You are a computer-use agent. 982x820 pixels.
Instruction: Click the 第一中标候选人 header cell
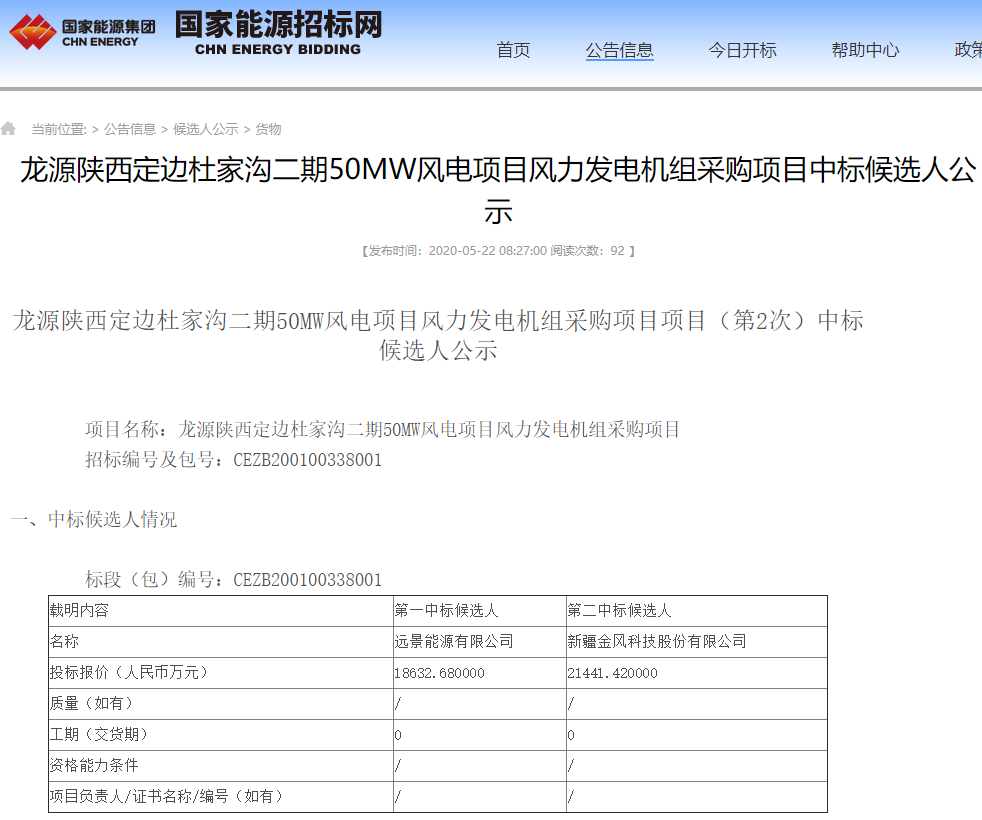480,611
